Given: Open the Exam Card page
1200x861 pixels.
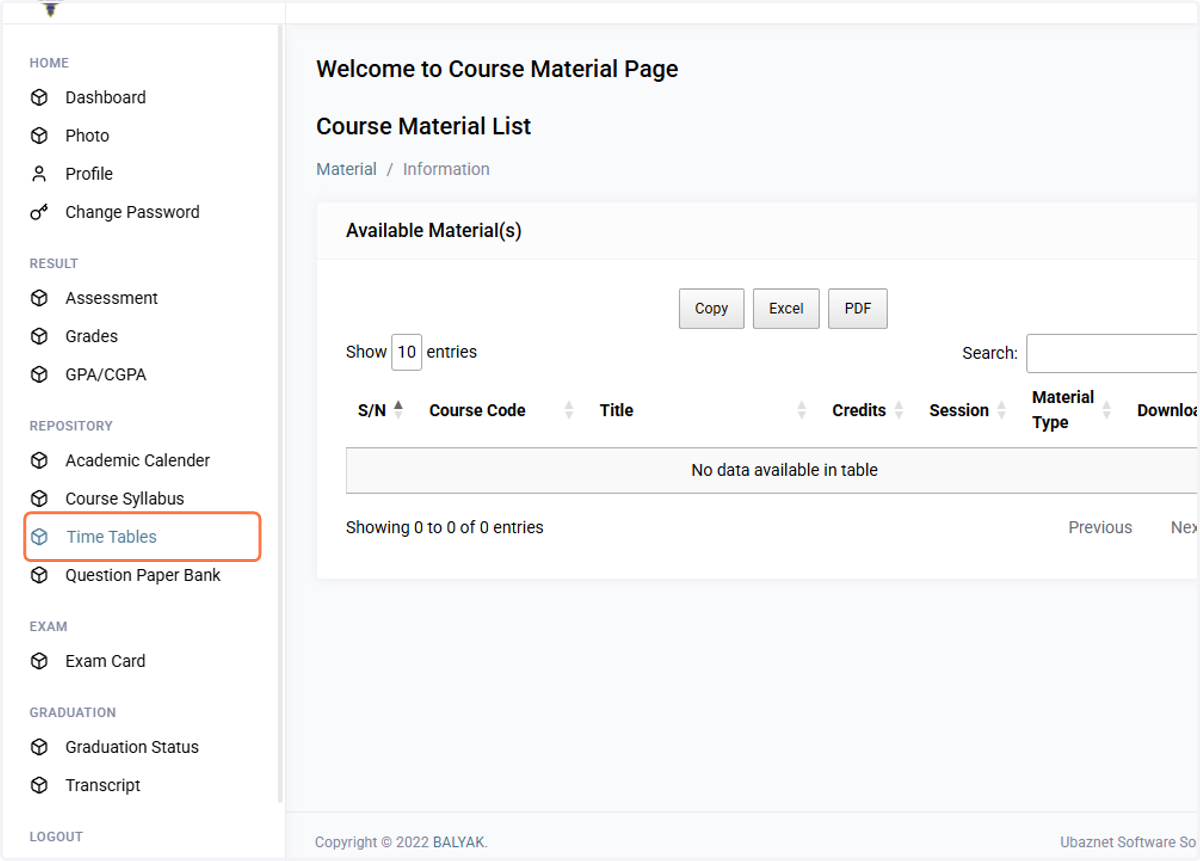Looking at the screenshot, I should 105,661.
